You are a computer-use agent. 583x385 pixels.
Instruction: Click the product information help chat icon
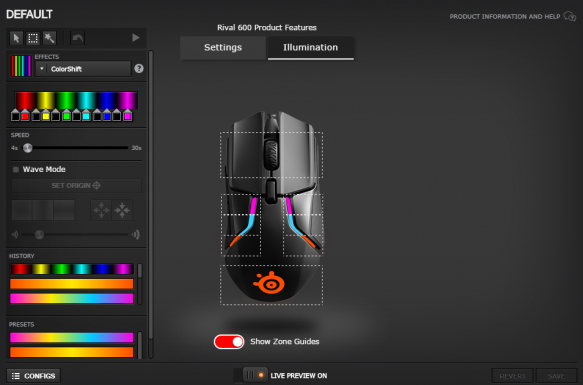(x=569, y=16)
